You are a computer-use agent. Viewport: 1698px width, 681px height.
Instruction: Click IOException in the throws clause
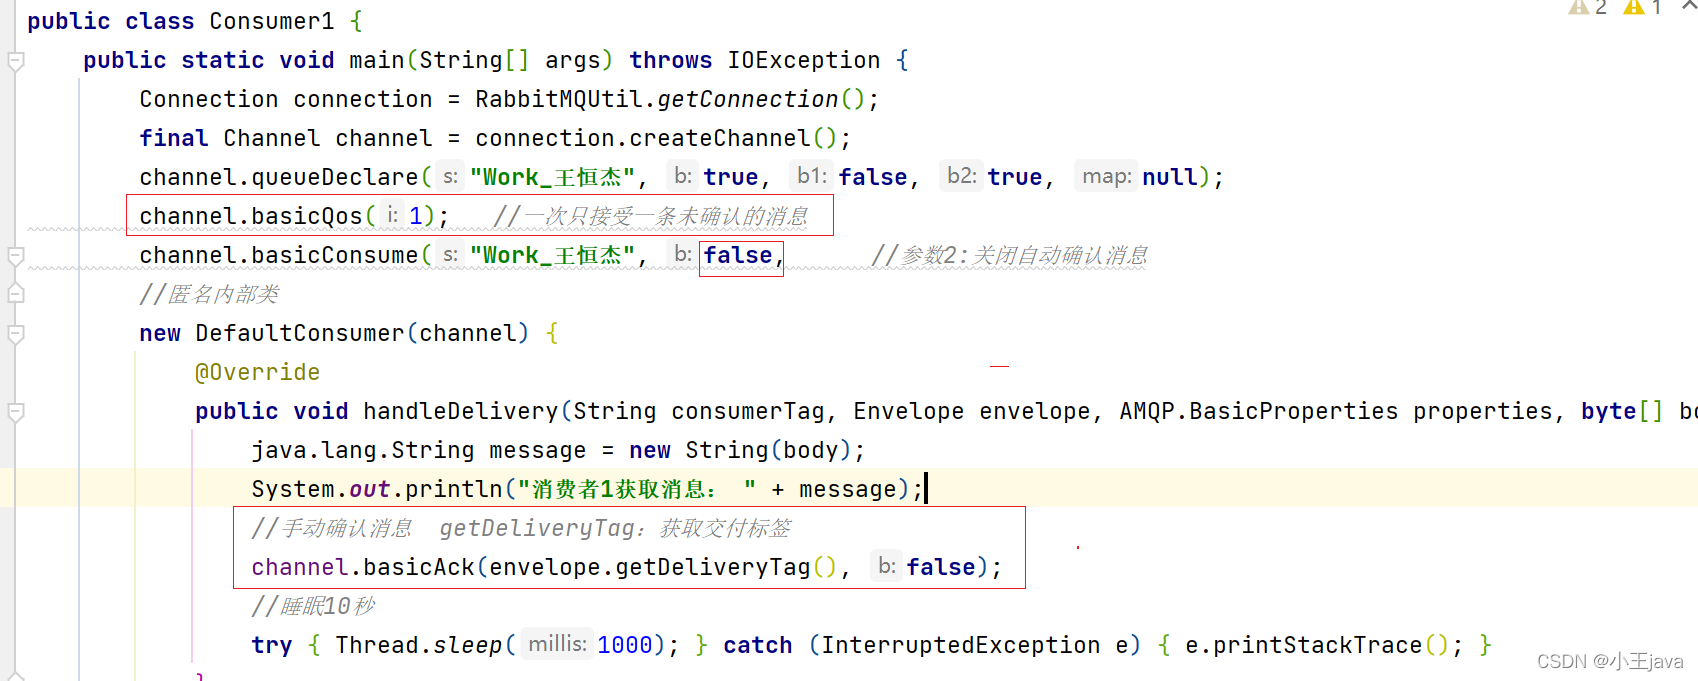pyautogui.click(x=803, y=60)
